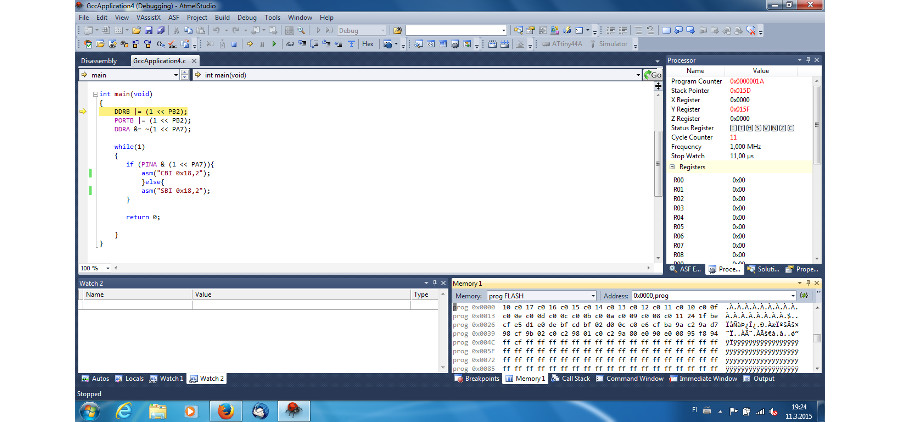
Task: Open the Processor panel options dropdown arrow
Action: tap(800, 60)
